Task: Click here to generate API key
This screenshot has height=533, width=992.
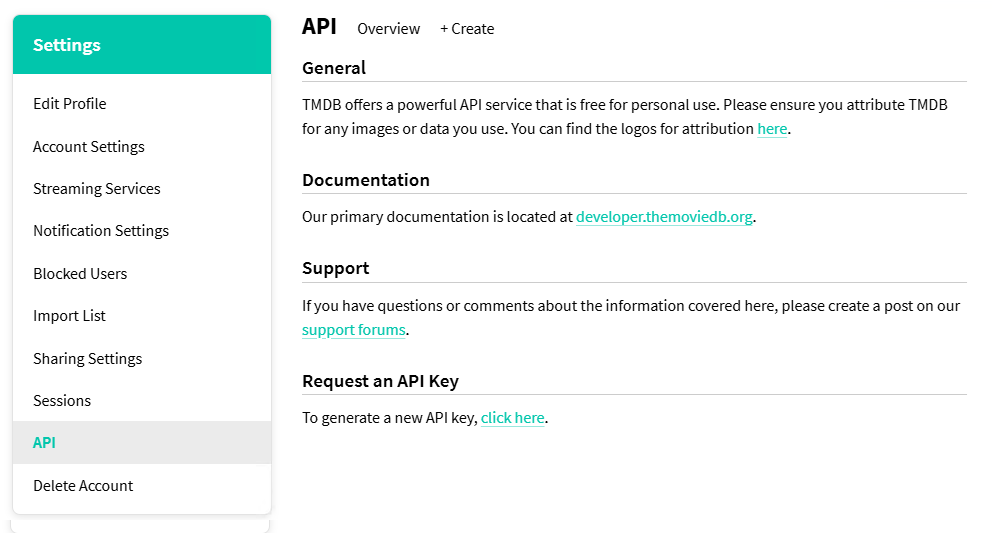Action: coord(512,418)
